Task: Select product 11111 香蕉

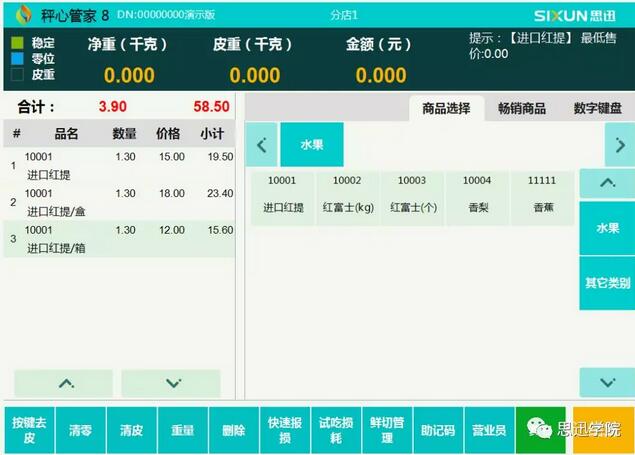Action: point(542,196)
